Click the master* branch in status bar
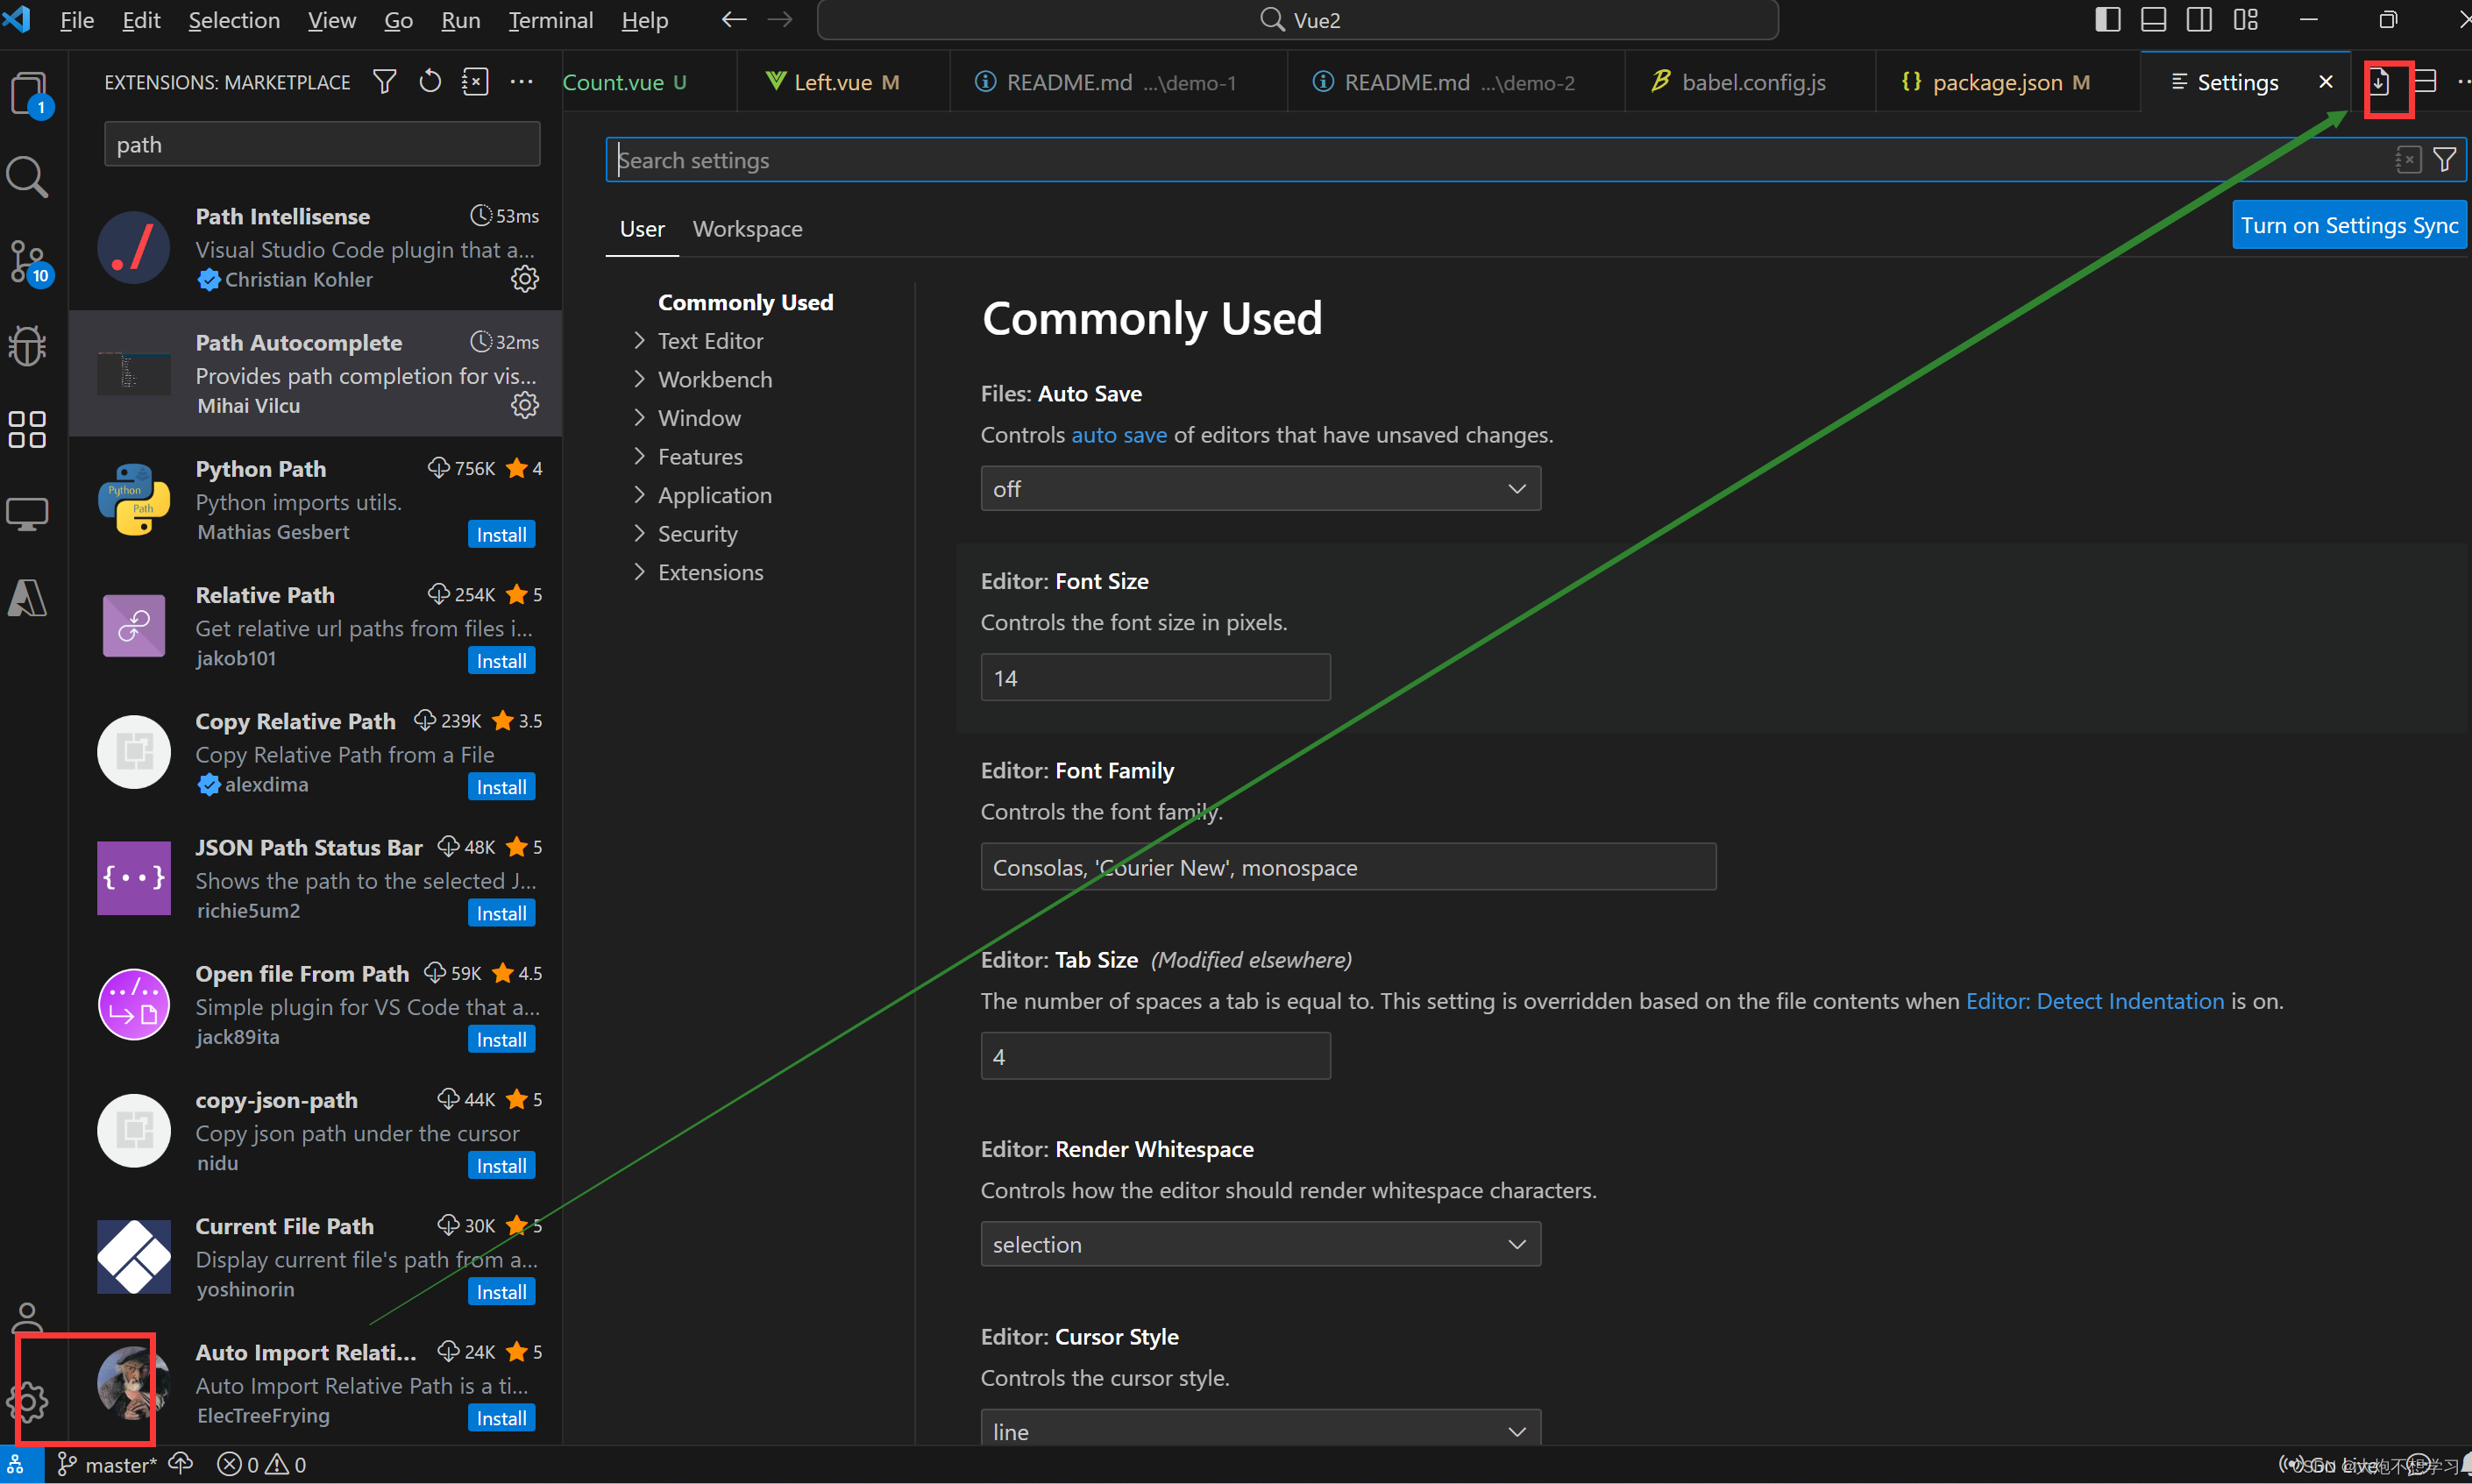The width and height of the screenshot is (2472, 1484). tap(107, 1465)
